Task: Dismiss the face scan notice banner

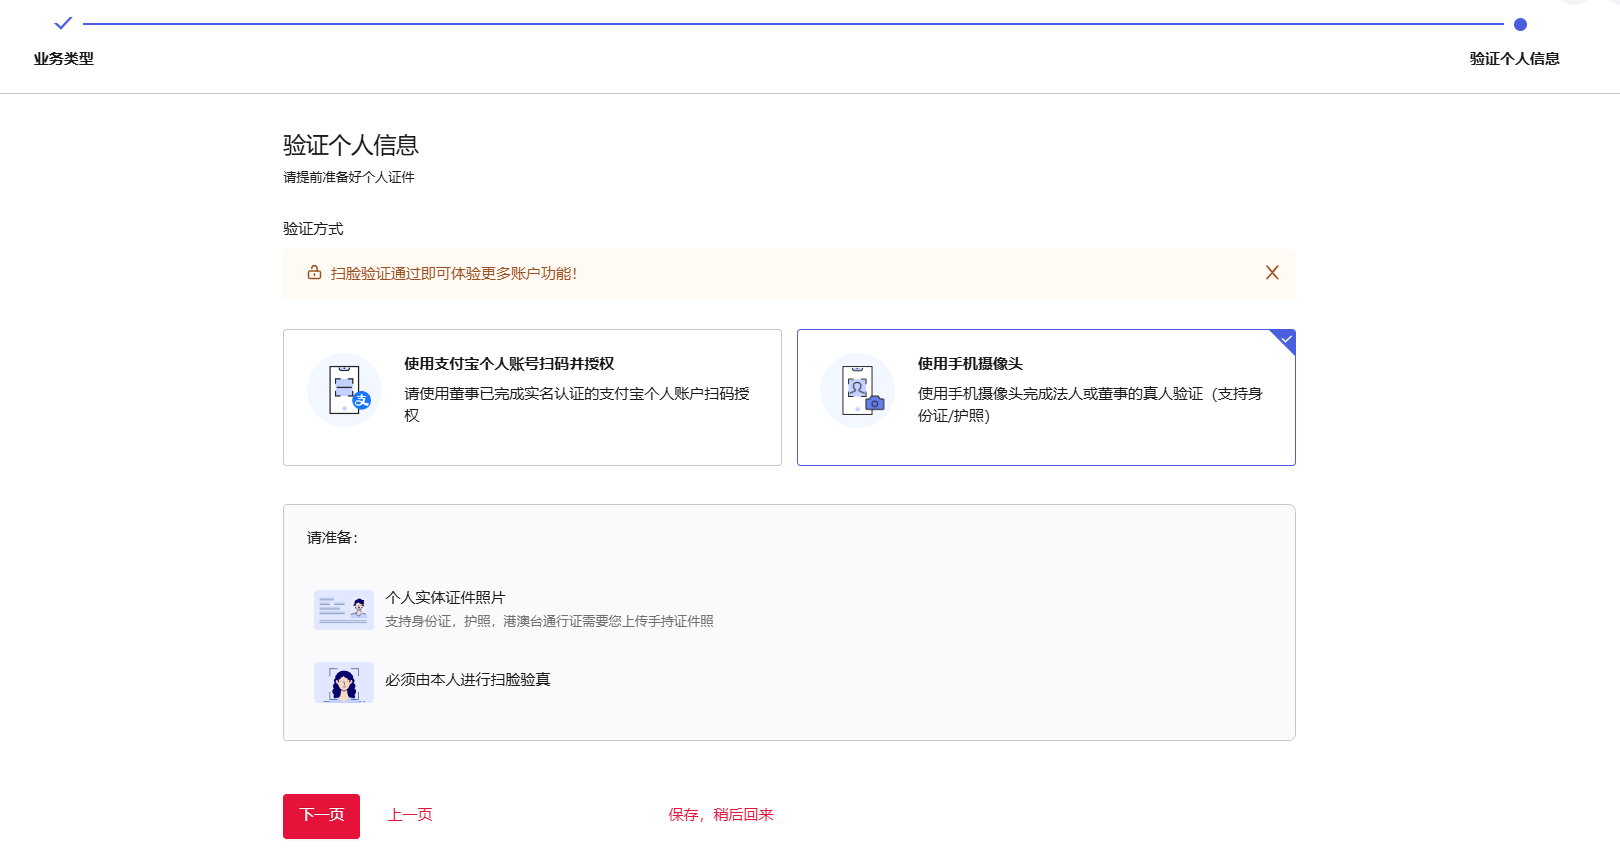Action: pyautogui.click(x=1272, y=273)
